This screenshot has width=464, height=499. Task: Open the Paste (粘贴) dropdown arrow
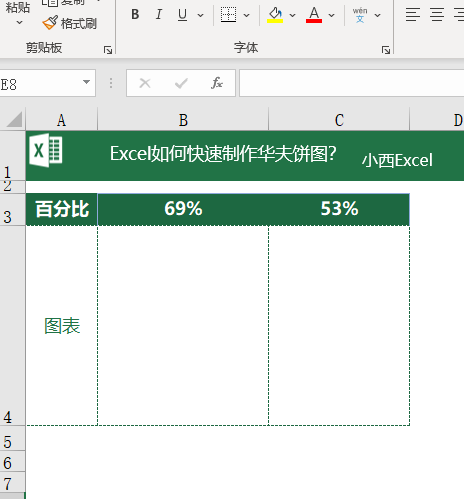(19, 23)
